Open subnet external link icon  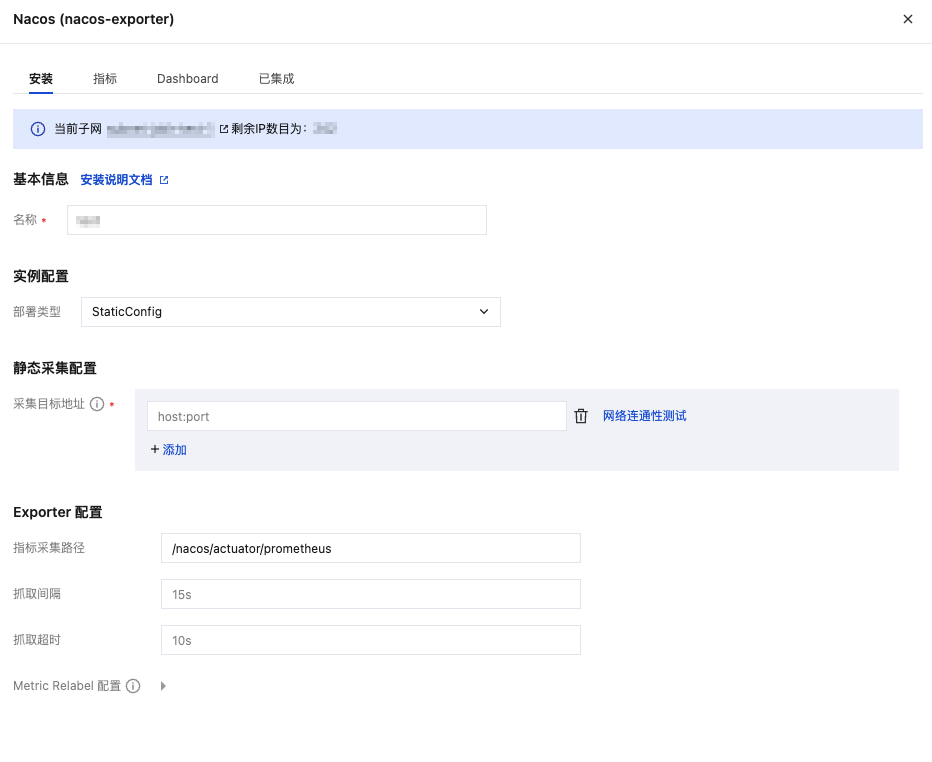(224, 129)
